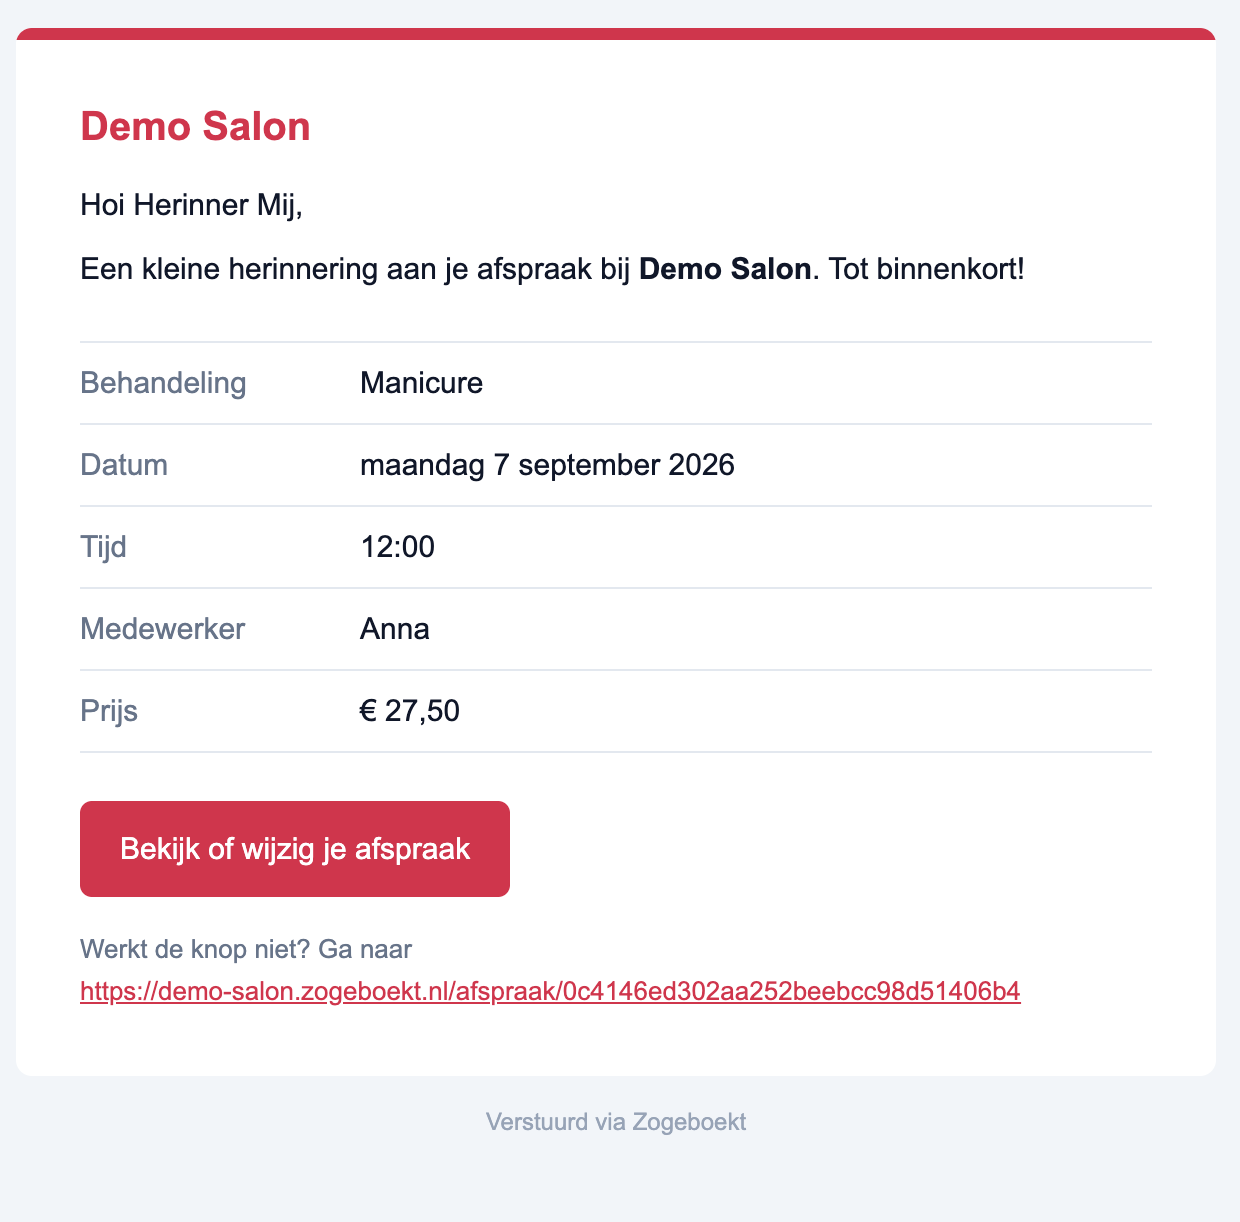Click the 12:00 time value
Screen dimensions: 1240x1222
click(x=397, y=547)
